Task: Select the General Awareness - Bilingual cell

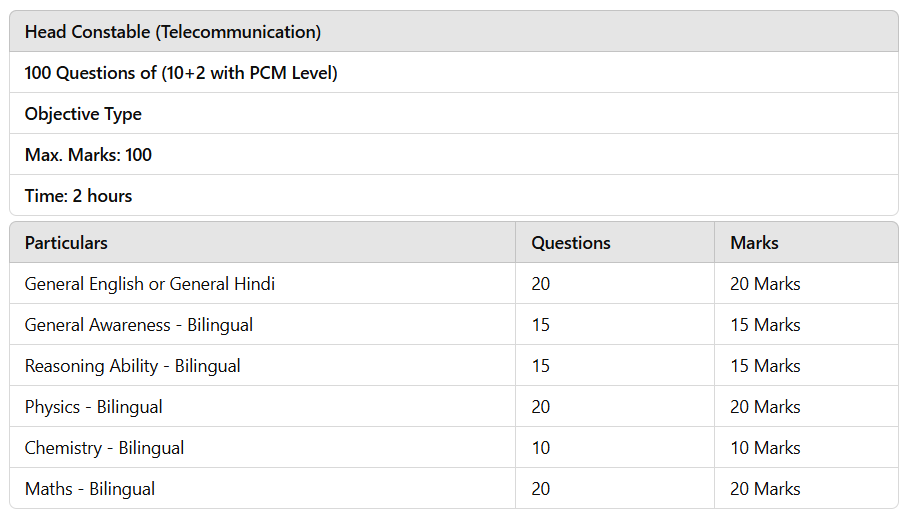Action: [x=262, y=325]
